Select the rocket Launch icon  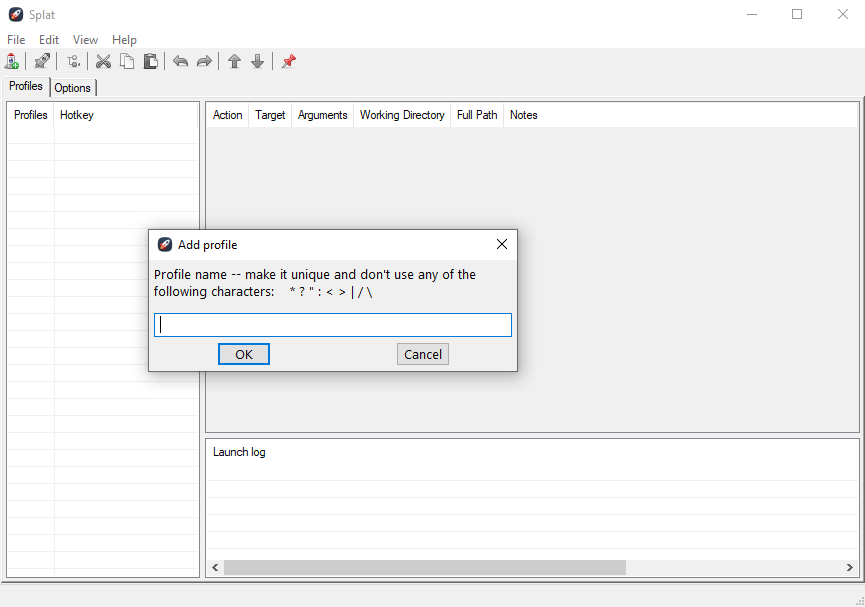tap(42, 61)
